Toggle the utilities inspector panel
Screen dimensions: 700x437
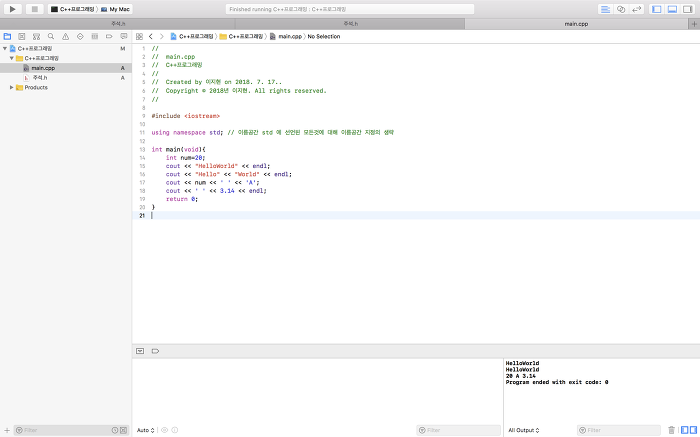[x=688, y=9]
